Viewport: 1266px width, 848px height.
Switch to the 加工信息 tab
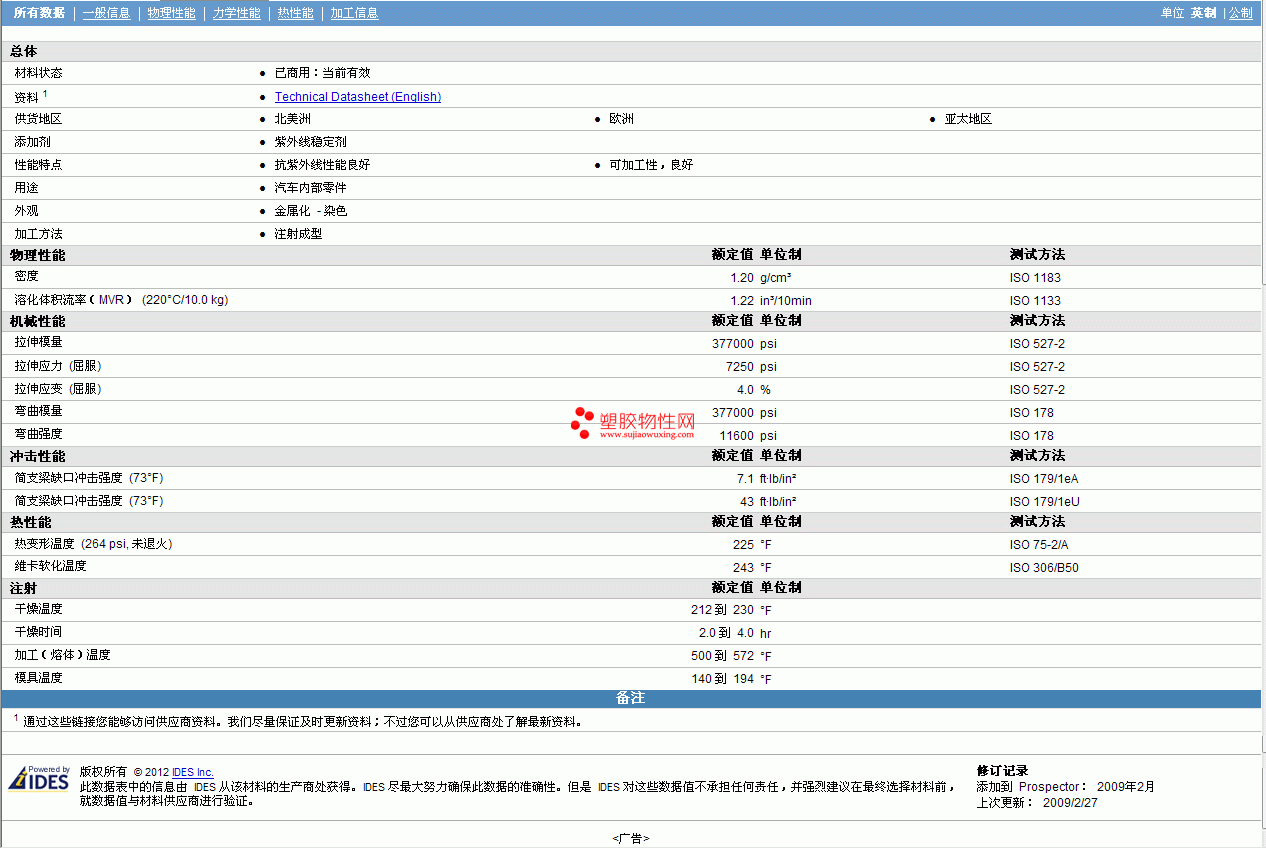pos(354,13)
